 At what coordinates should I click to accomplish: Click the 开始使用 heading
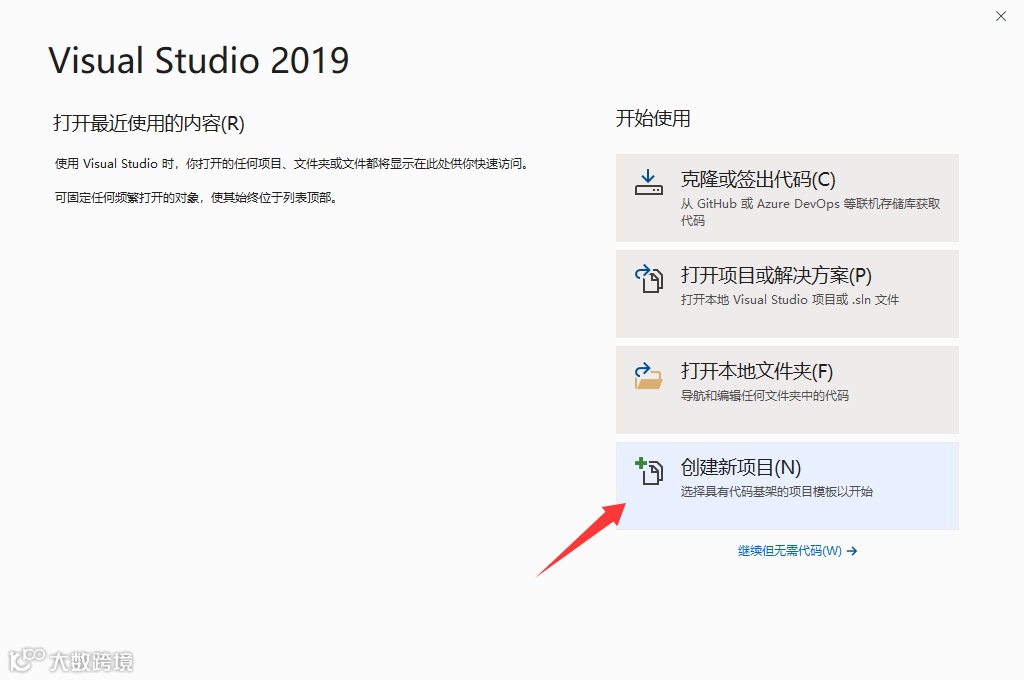tap(653, 118)
